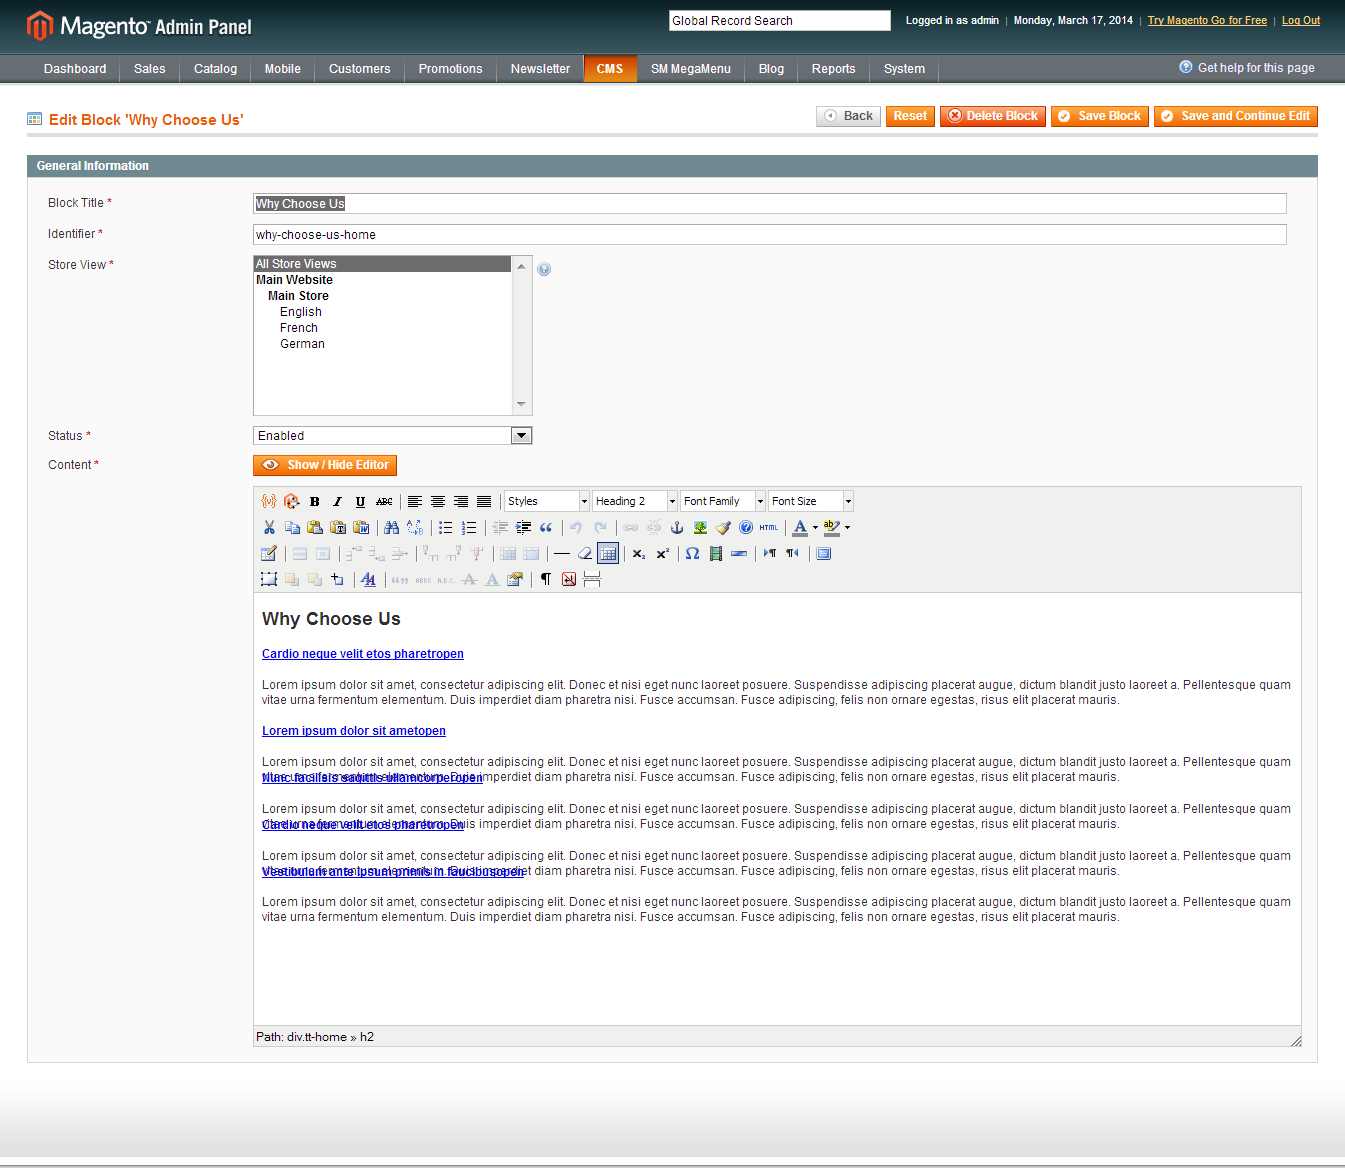This screenshot has height=1168, width=1345.
Task: Open the Try Magento Go for Free link
Action: [1207, 20]
